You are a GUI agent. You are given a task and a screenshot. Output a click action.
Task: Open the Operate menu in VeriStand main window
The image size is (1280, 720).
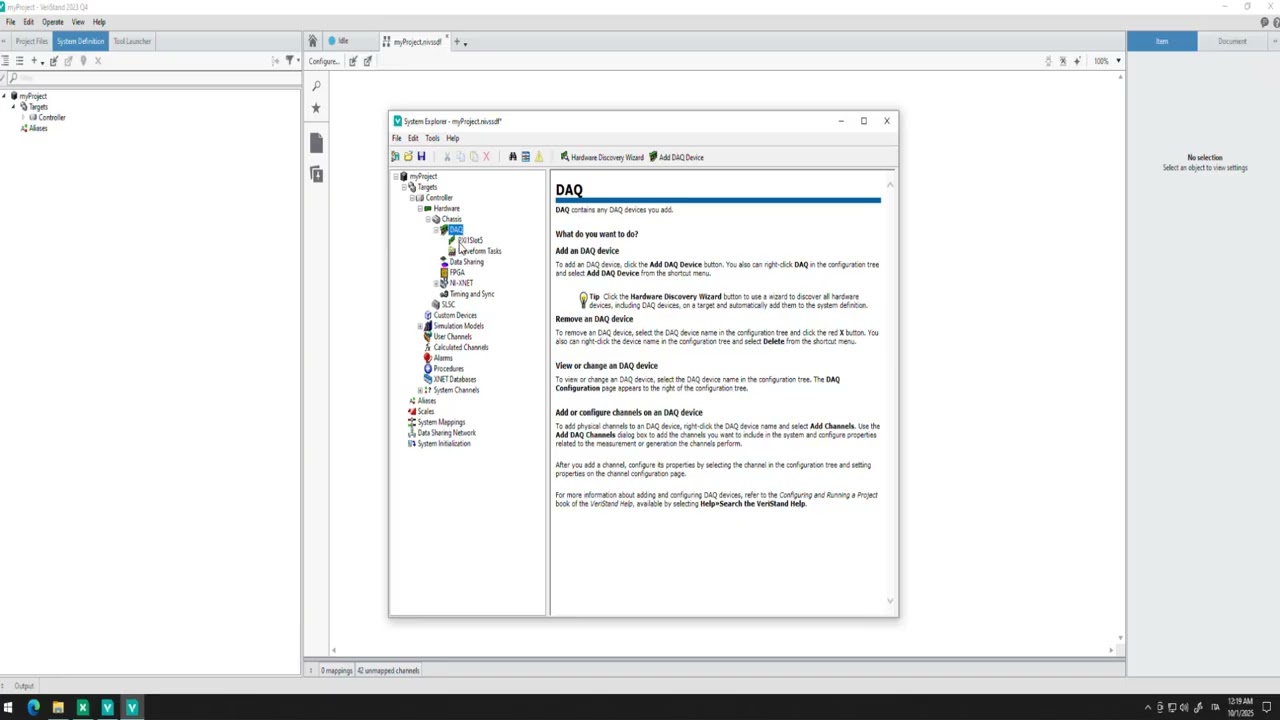[x=53, y=22]
